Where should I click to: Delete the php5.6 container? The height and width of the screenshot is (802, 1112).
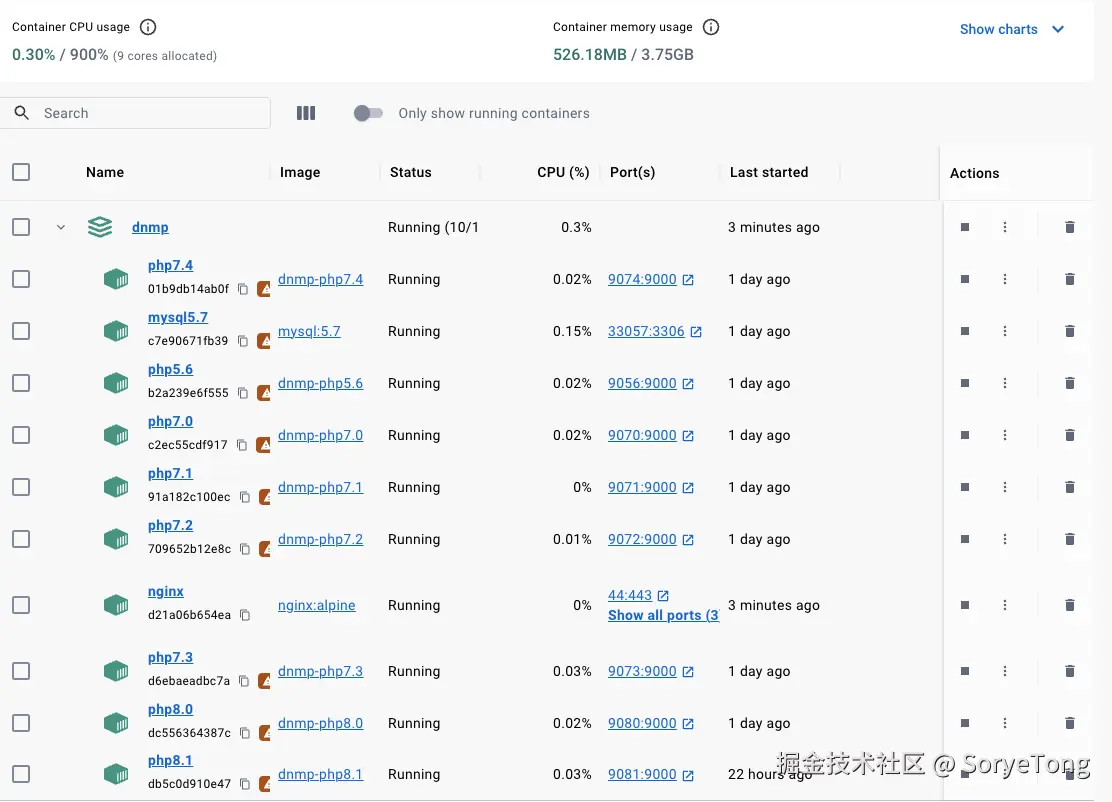point(1069,383)
